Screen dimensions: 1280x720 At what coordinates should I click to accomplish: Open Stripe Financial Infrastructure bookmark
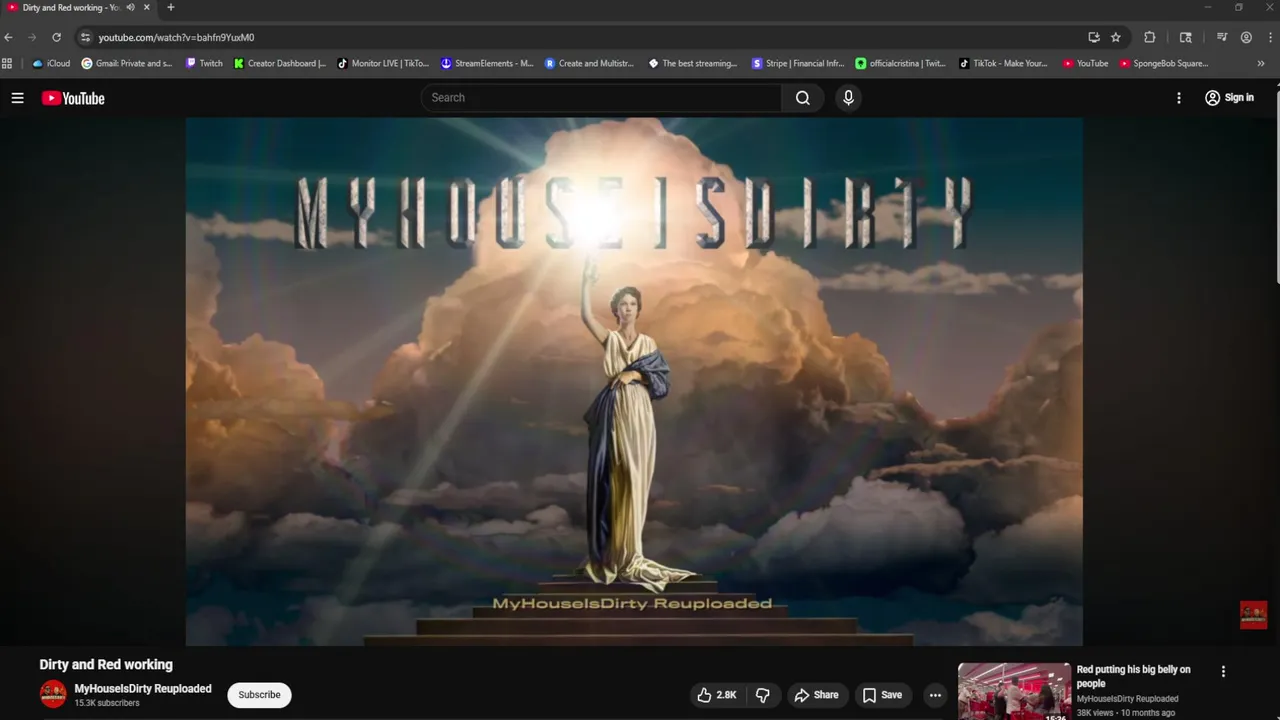[x=798, y=63]
